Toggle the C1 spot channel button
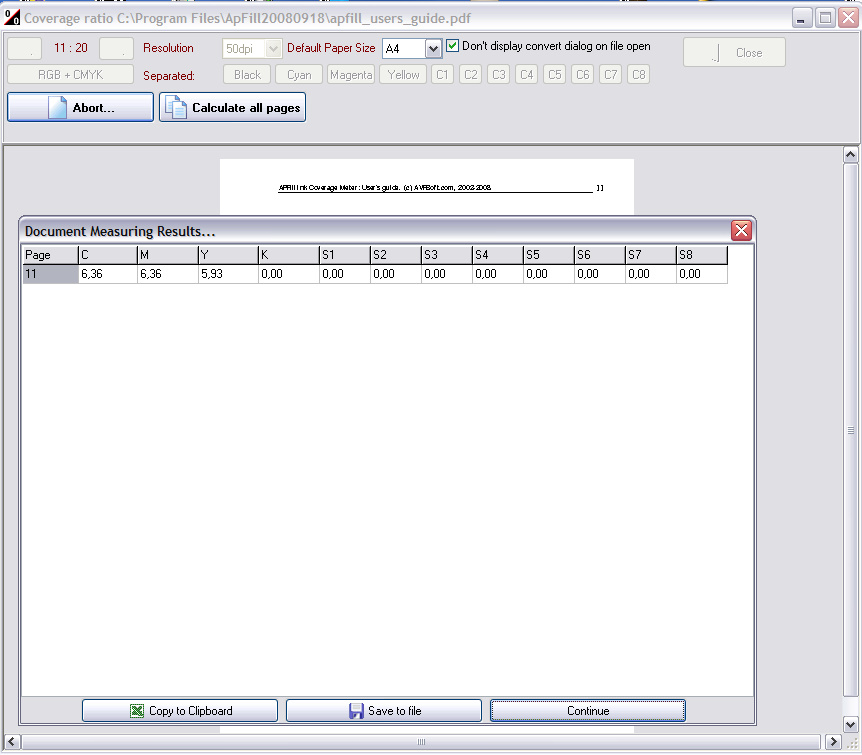This screenshot has width=862, height=755. point(443,75)
